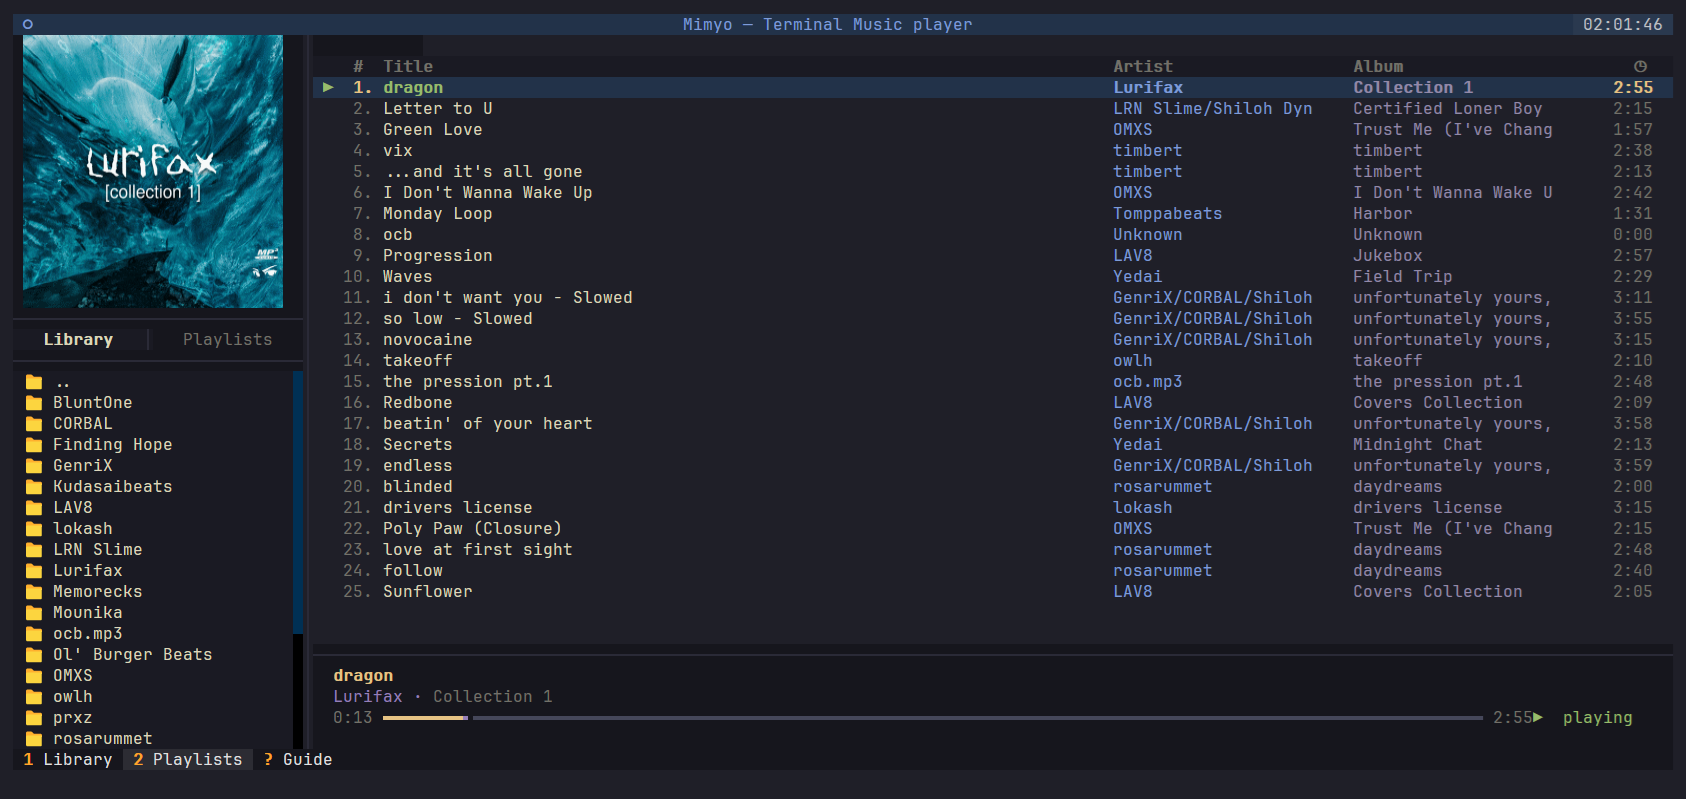Viewport: 1686px width, 799px height.
Task: Click the ocb.mp3 folder icon
Action: click(34, 634)
